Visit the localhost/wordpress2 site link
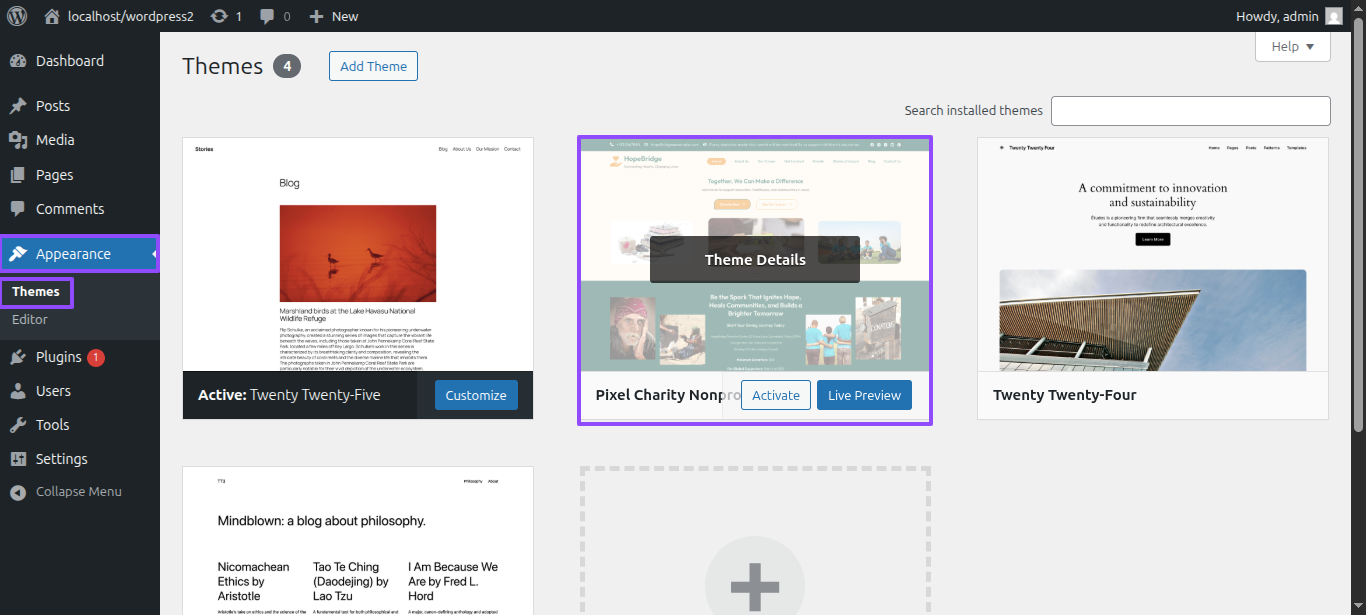This screenshot has width=1366, height=615. [119, 16]
